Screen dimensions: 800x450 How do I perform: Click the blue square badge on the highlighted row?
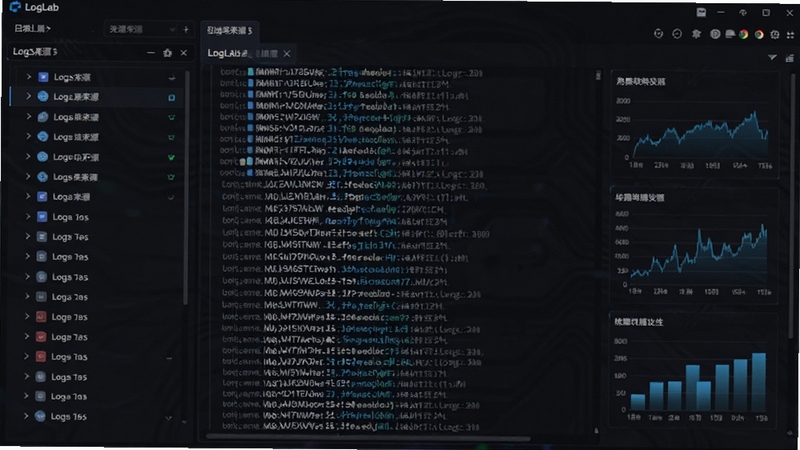point(171,97)
